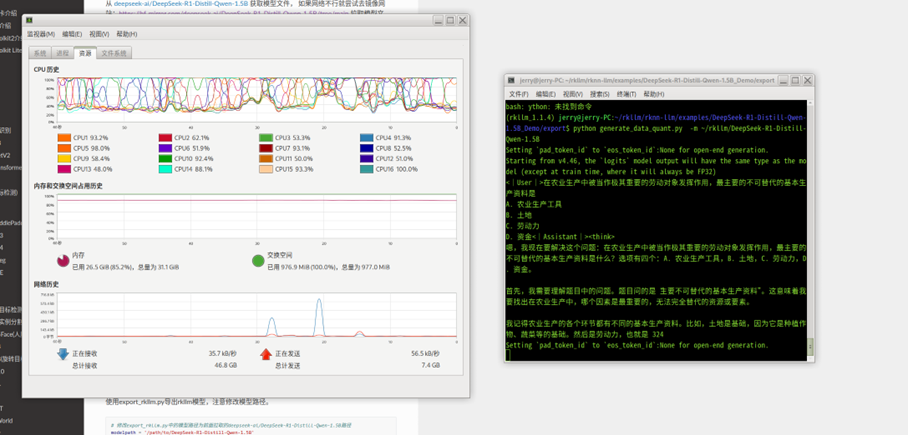908x435 pixels.
Task: Click the sending rate '56.5 kB/秒'
Action: 425,353
